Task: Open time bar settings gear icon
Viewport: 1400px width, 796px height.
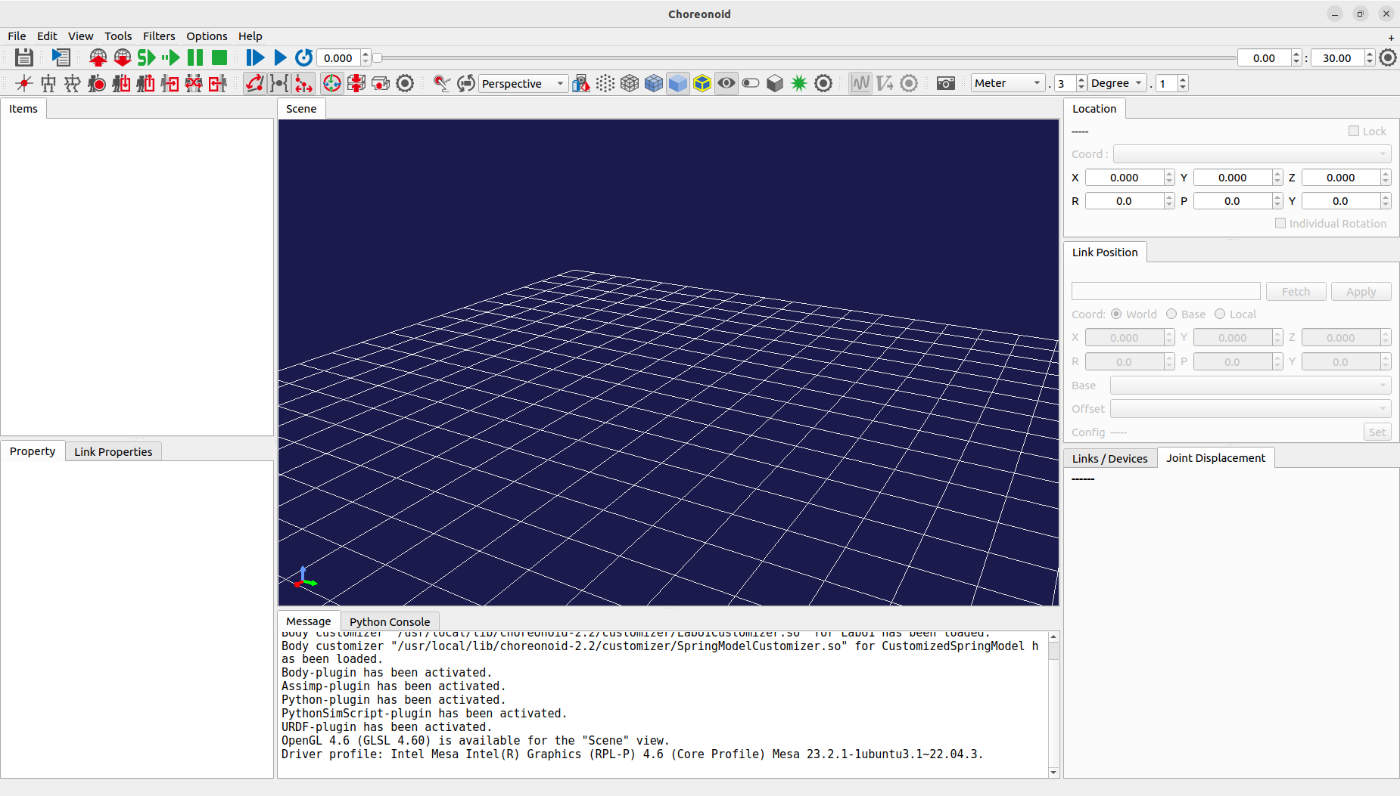Action: point(1387,58)
